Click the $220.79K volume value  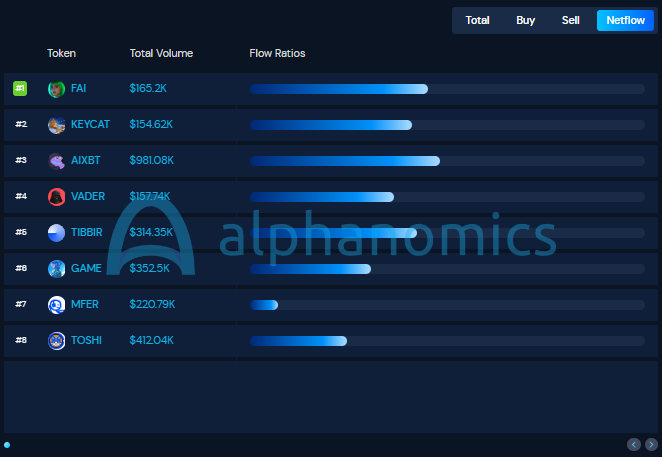(152, 304)
